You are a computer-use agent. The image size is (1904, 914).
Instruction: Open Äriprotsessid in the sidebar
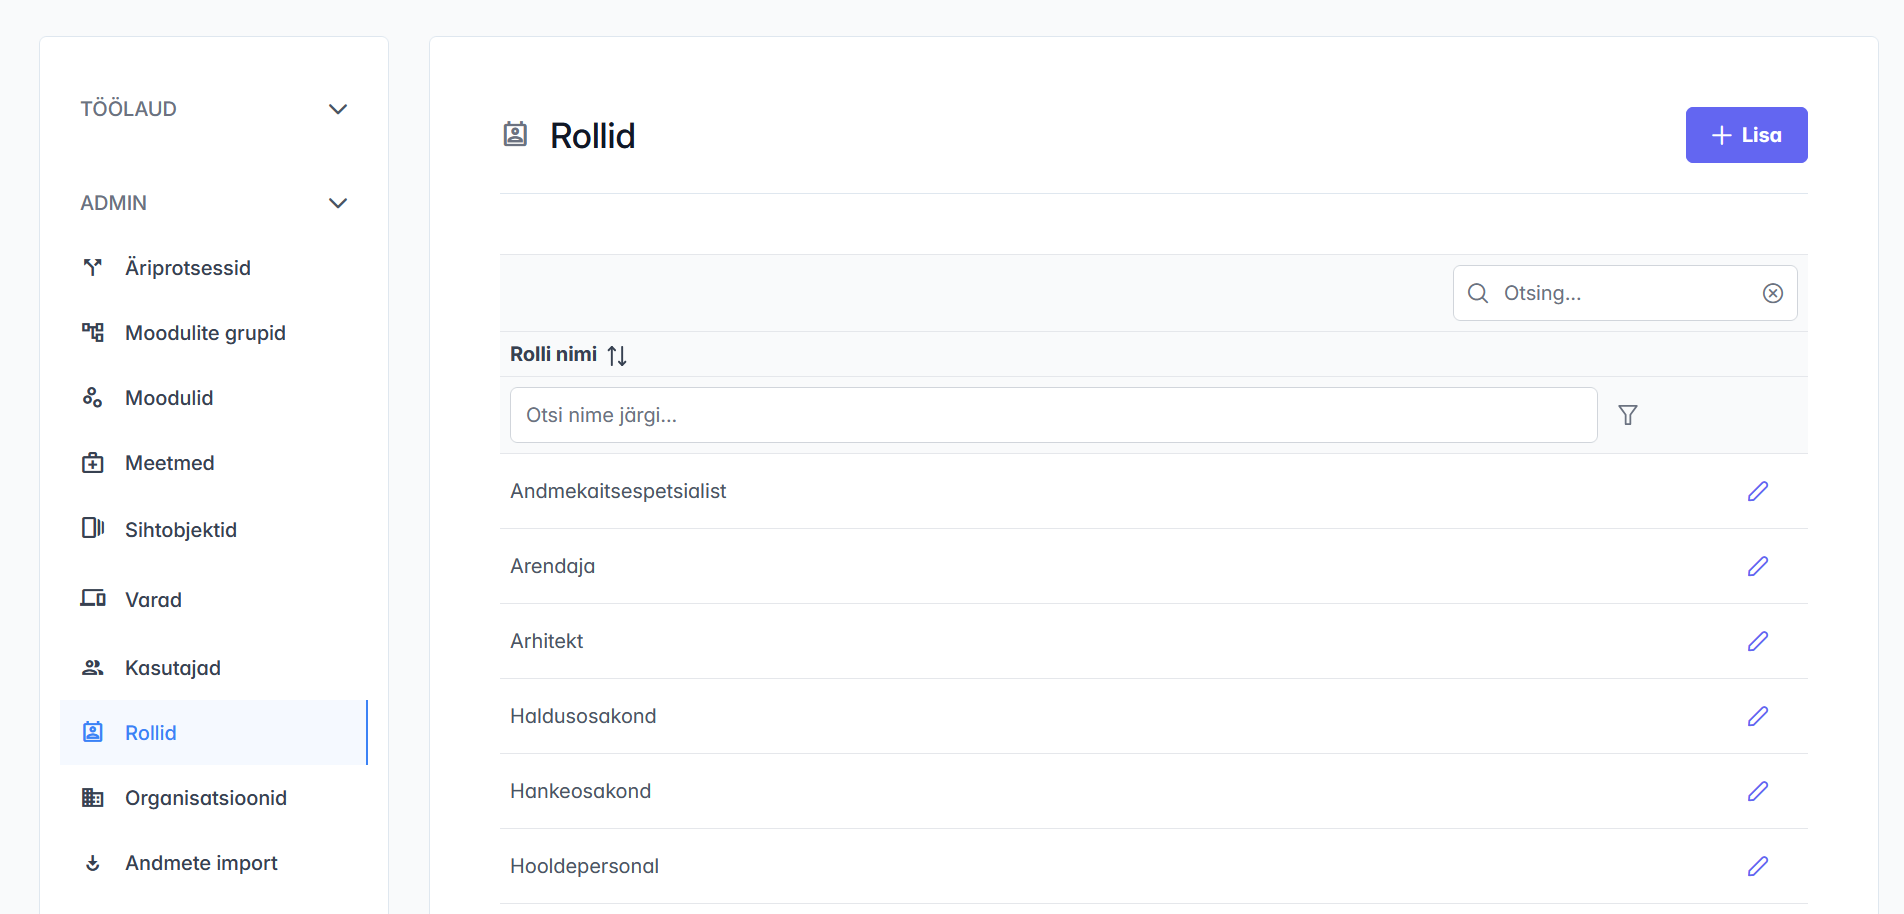(x=187, y=268)
